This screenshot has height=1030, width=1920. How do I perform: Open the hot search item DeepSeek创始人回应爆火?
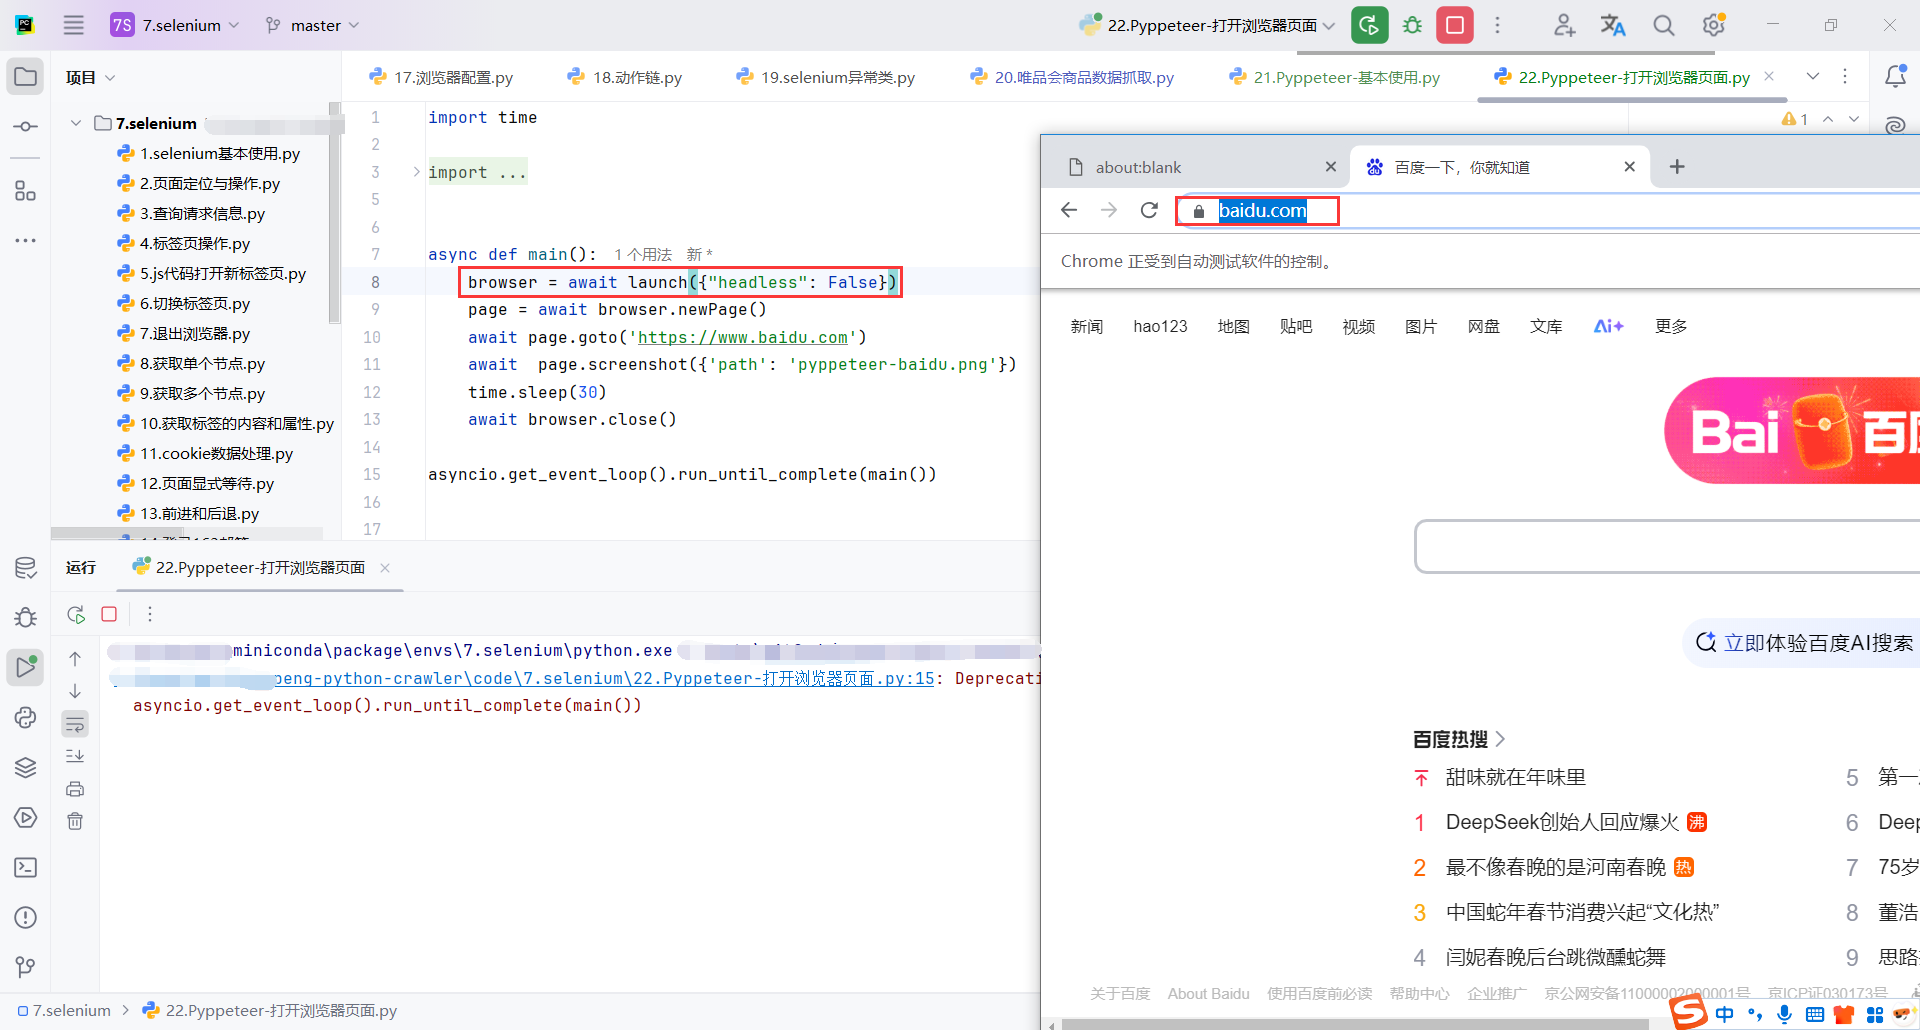point(1562,822)
